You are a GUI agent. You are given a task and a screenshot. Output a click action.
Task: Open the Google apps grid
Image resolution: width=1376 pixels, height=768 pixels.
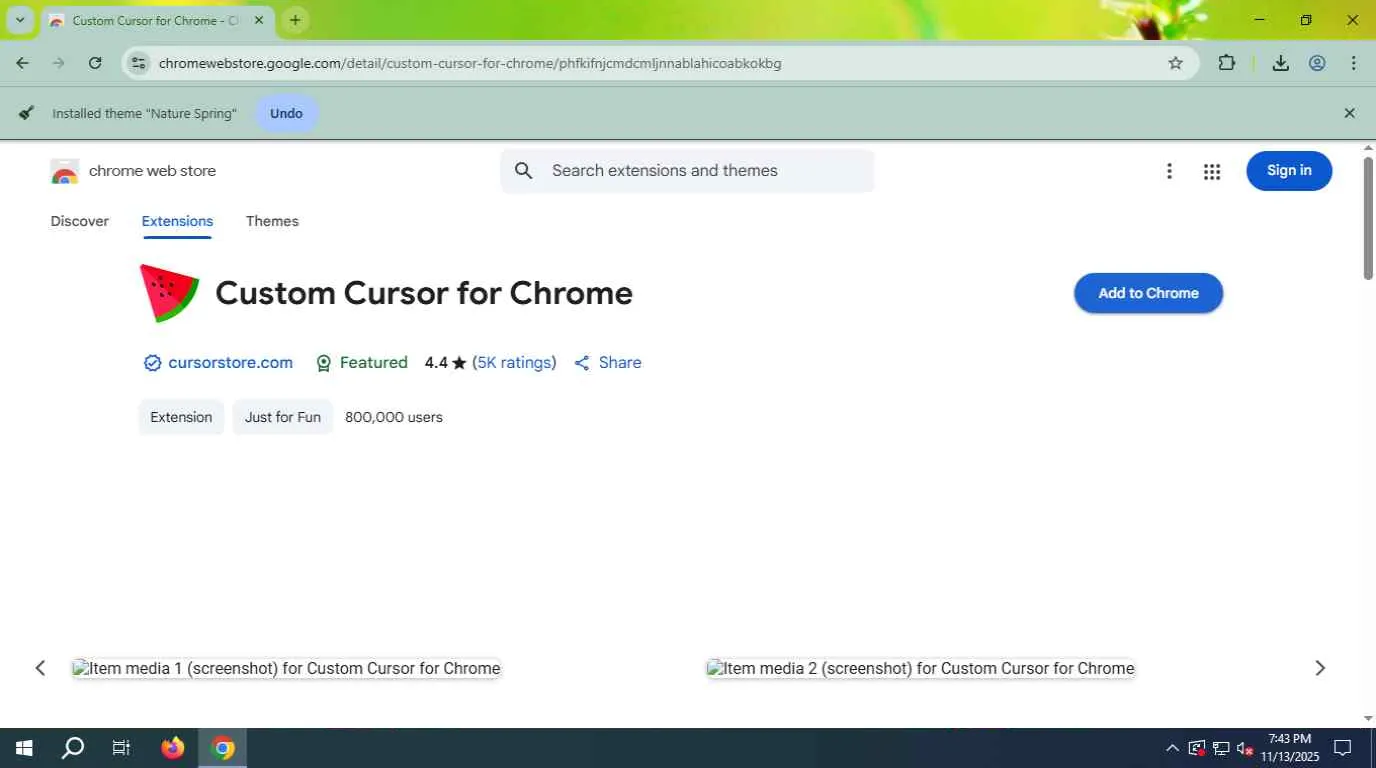(x=1212, y=171)
